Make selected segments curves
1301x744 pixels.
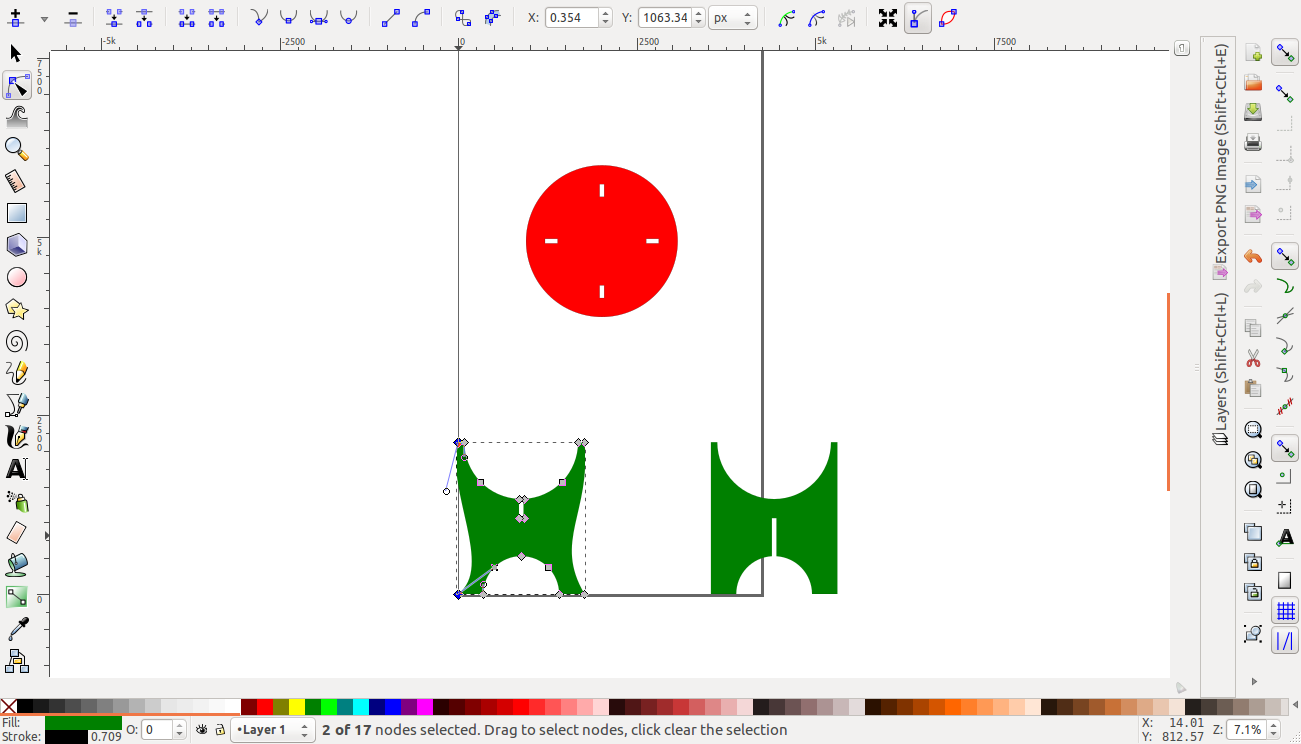(x=421, y=18)
